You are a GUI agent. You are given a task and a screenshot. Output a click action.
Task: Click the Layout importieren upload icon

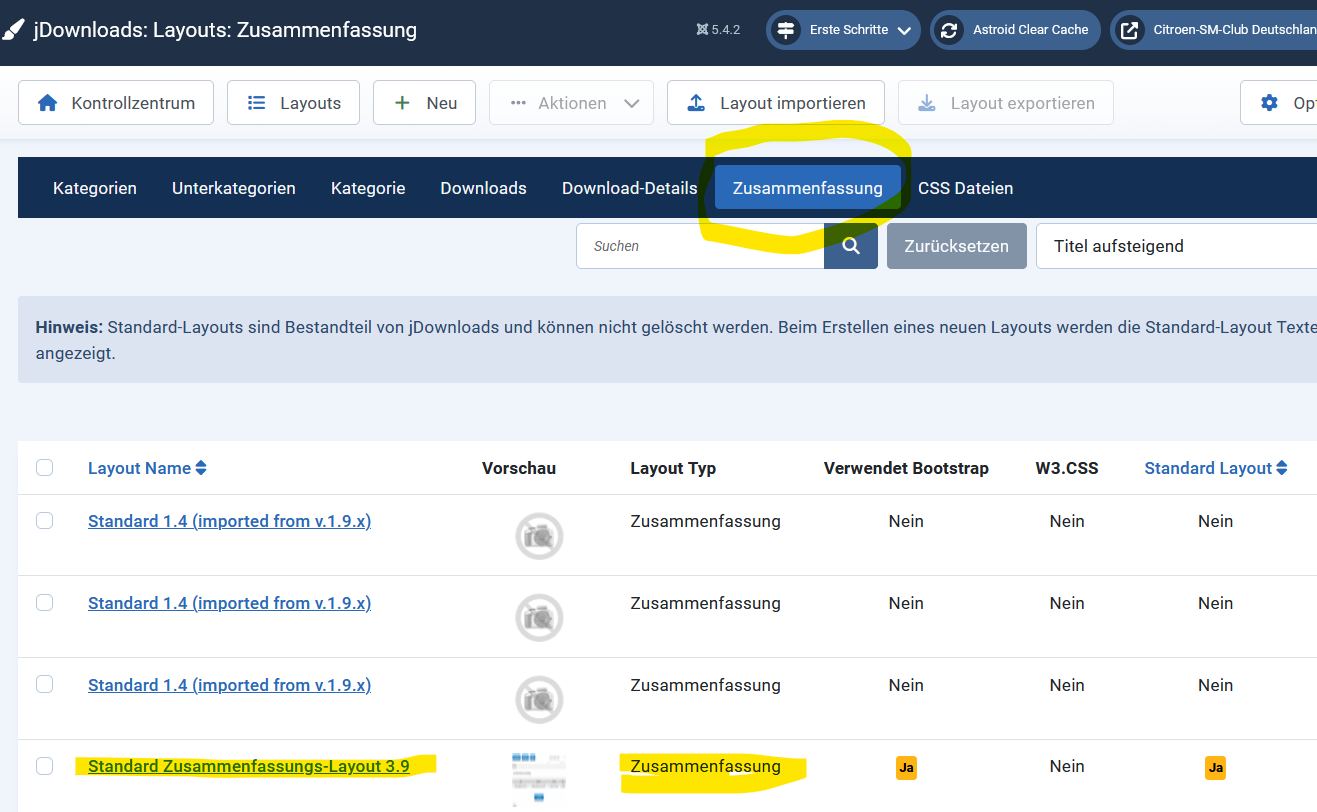tap(697, 103)
